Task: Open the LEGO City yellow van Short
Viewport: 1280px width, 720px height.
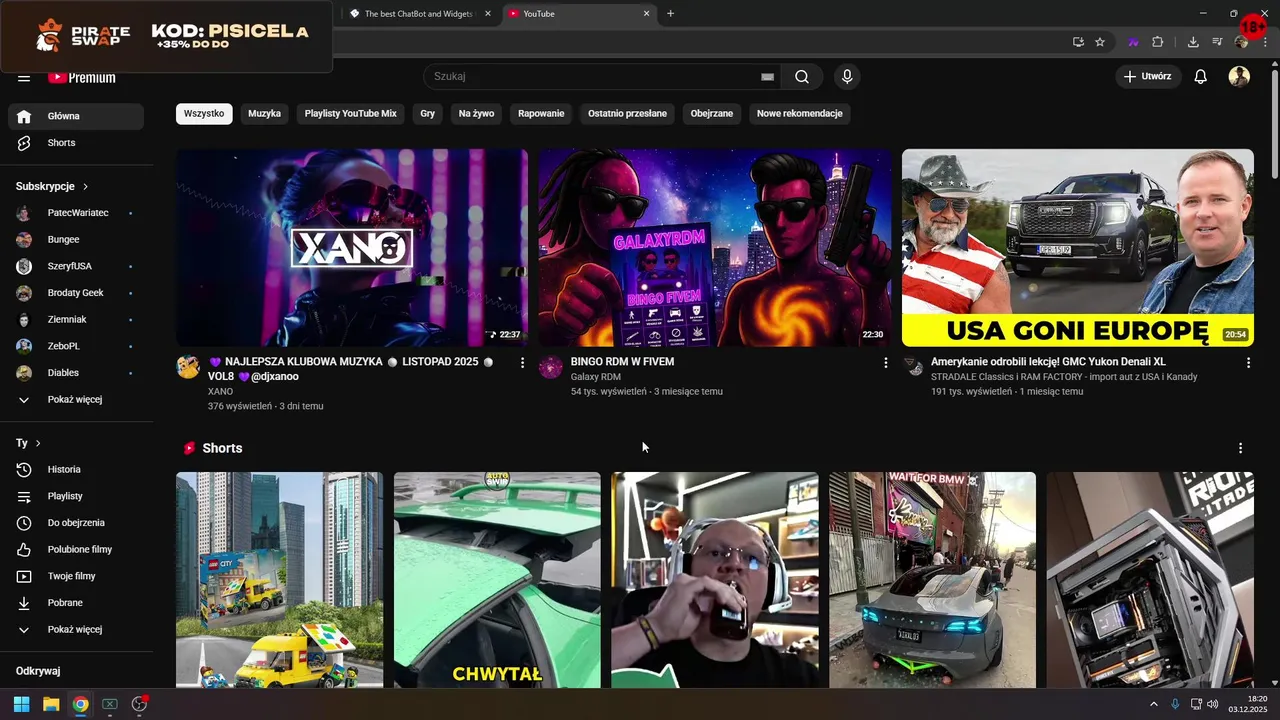Action: tap(279, 580)
